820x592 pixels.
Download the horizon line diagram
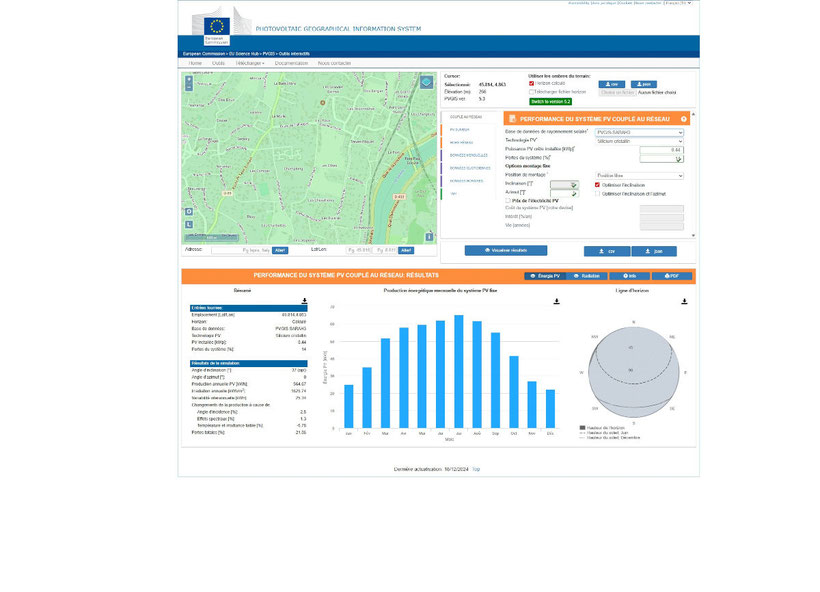684,301
